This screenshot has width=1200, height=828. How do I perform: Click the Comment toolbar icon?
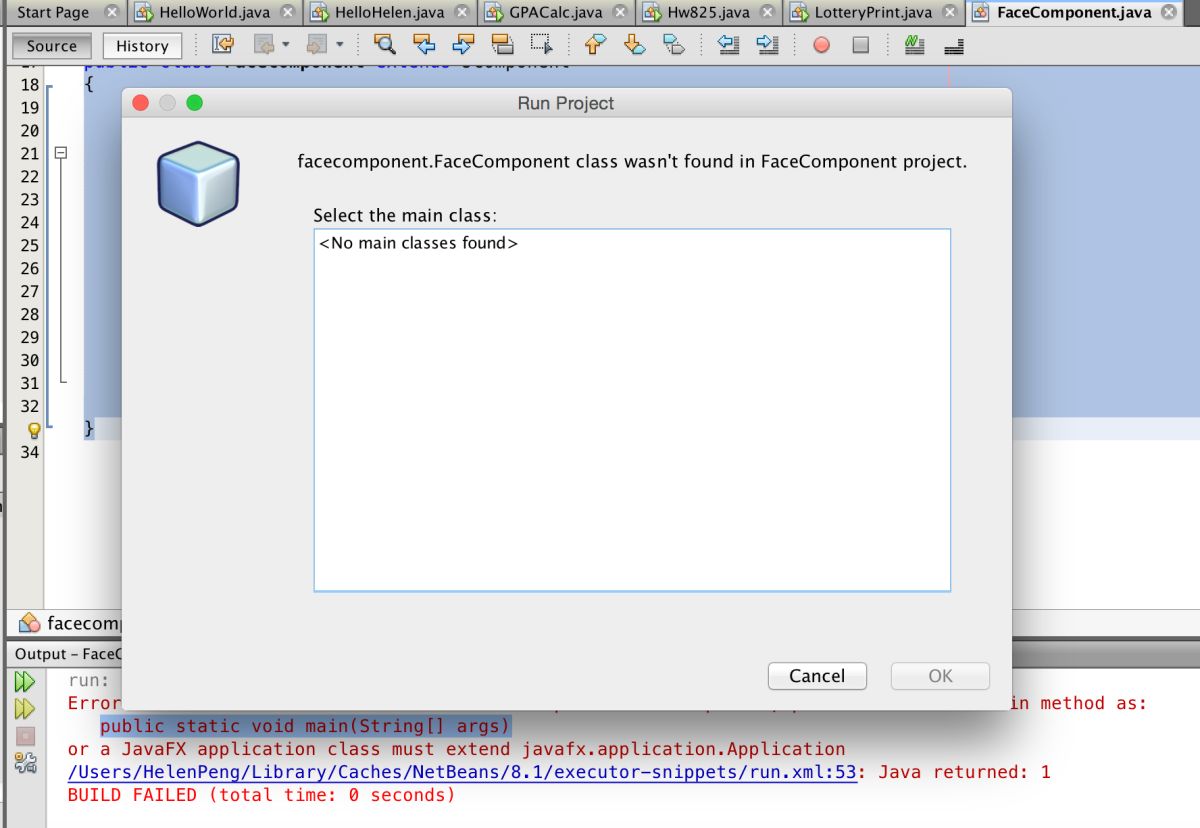coord(914,45)
